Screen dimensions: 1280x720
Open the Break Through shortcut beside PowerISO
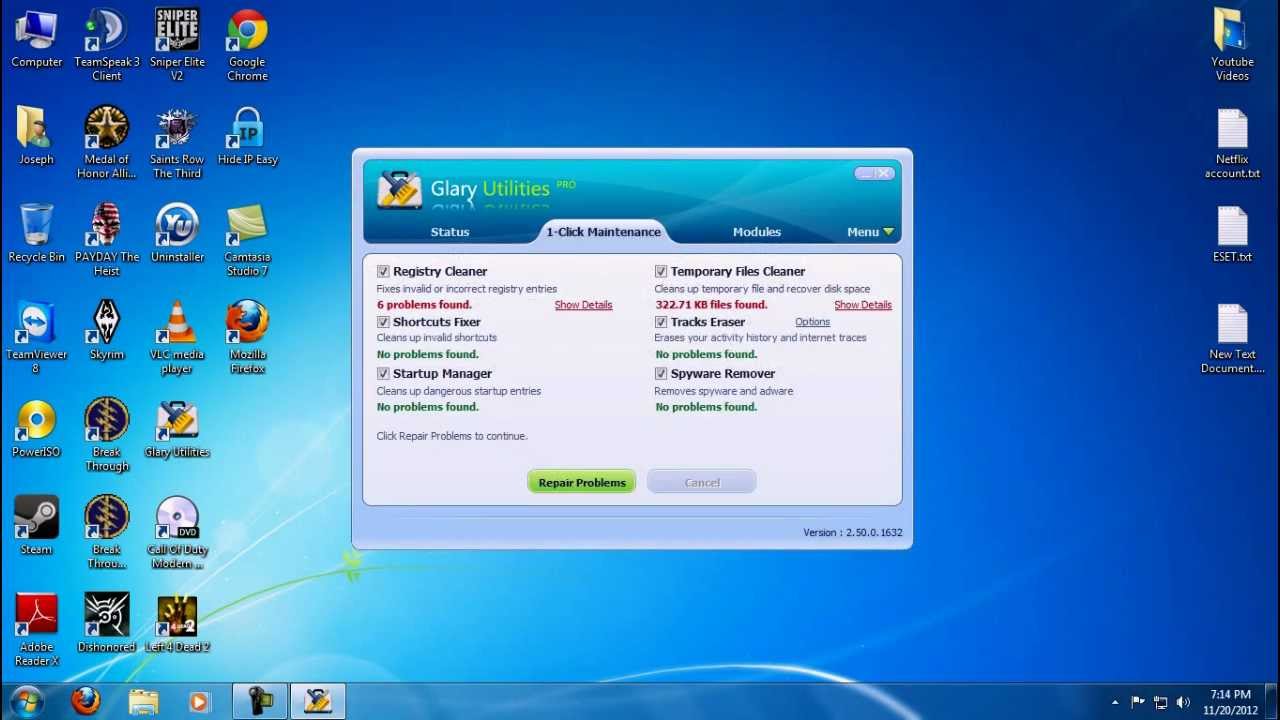[107, 434]
